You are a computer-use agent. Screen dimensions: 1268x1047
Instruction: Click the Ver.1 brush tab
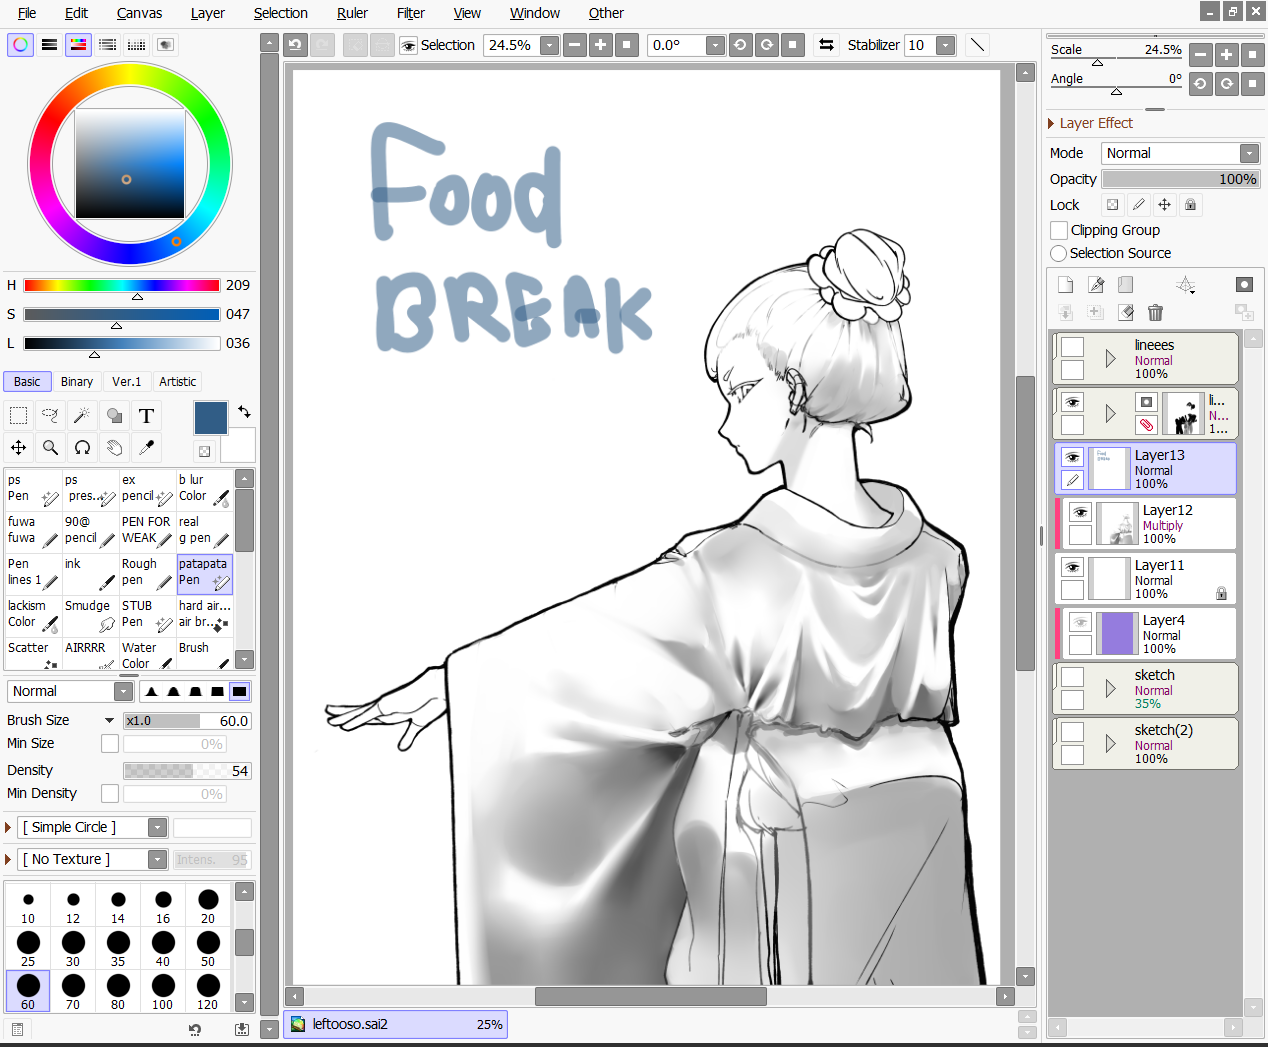point(127,381)
